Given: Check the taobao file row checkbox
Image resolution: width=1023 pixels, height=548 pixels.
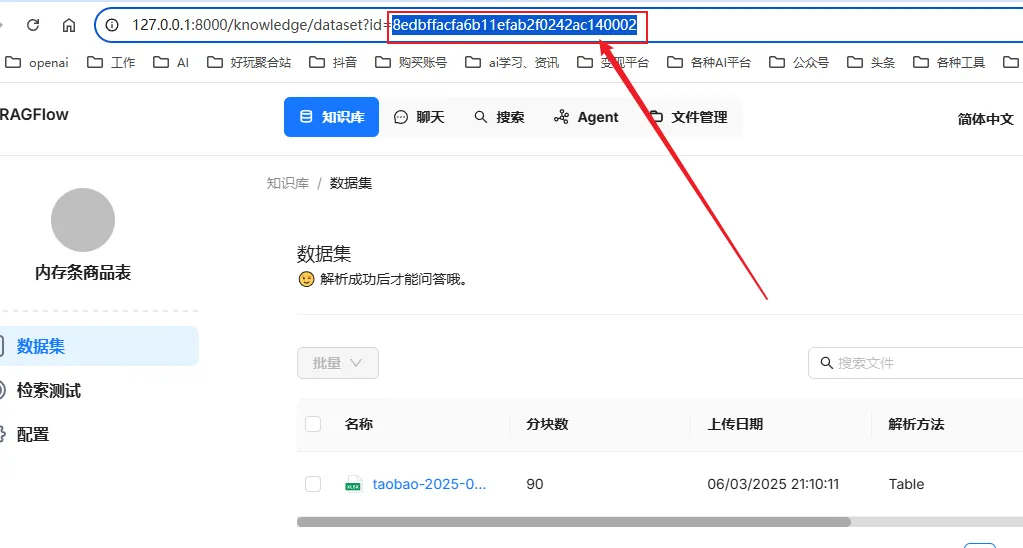Looking at the screenshot, I should [x=313, y=484].
